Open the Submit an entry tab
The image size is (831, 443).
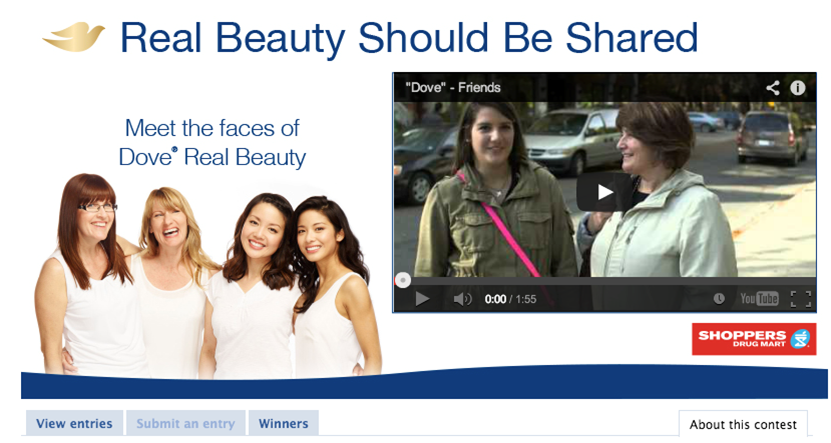[x=185, y=423]
